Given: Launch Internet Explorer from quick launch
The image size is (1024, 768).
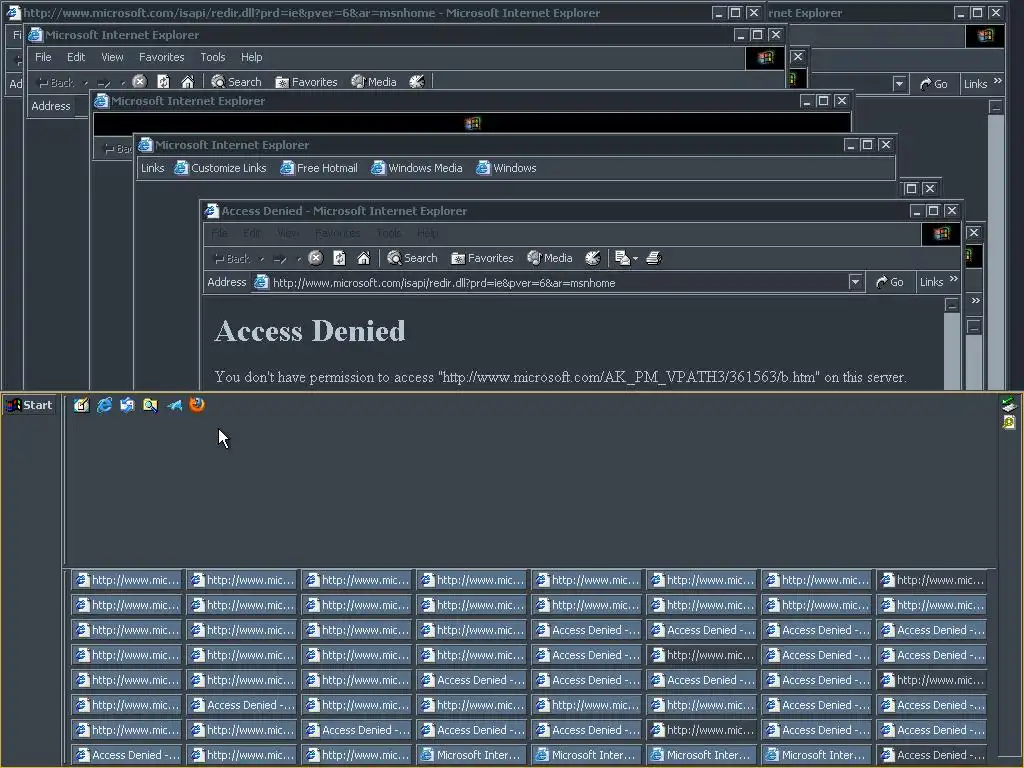Looking at the screenshot, I should pyautogui.click(x=104, y=405).
